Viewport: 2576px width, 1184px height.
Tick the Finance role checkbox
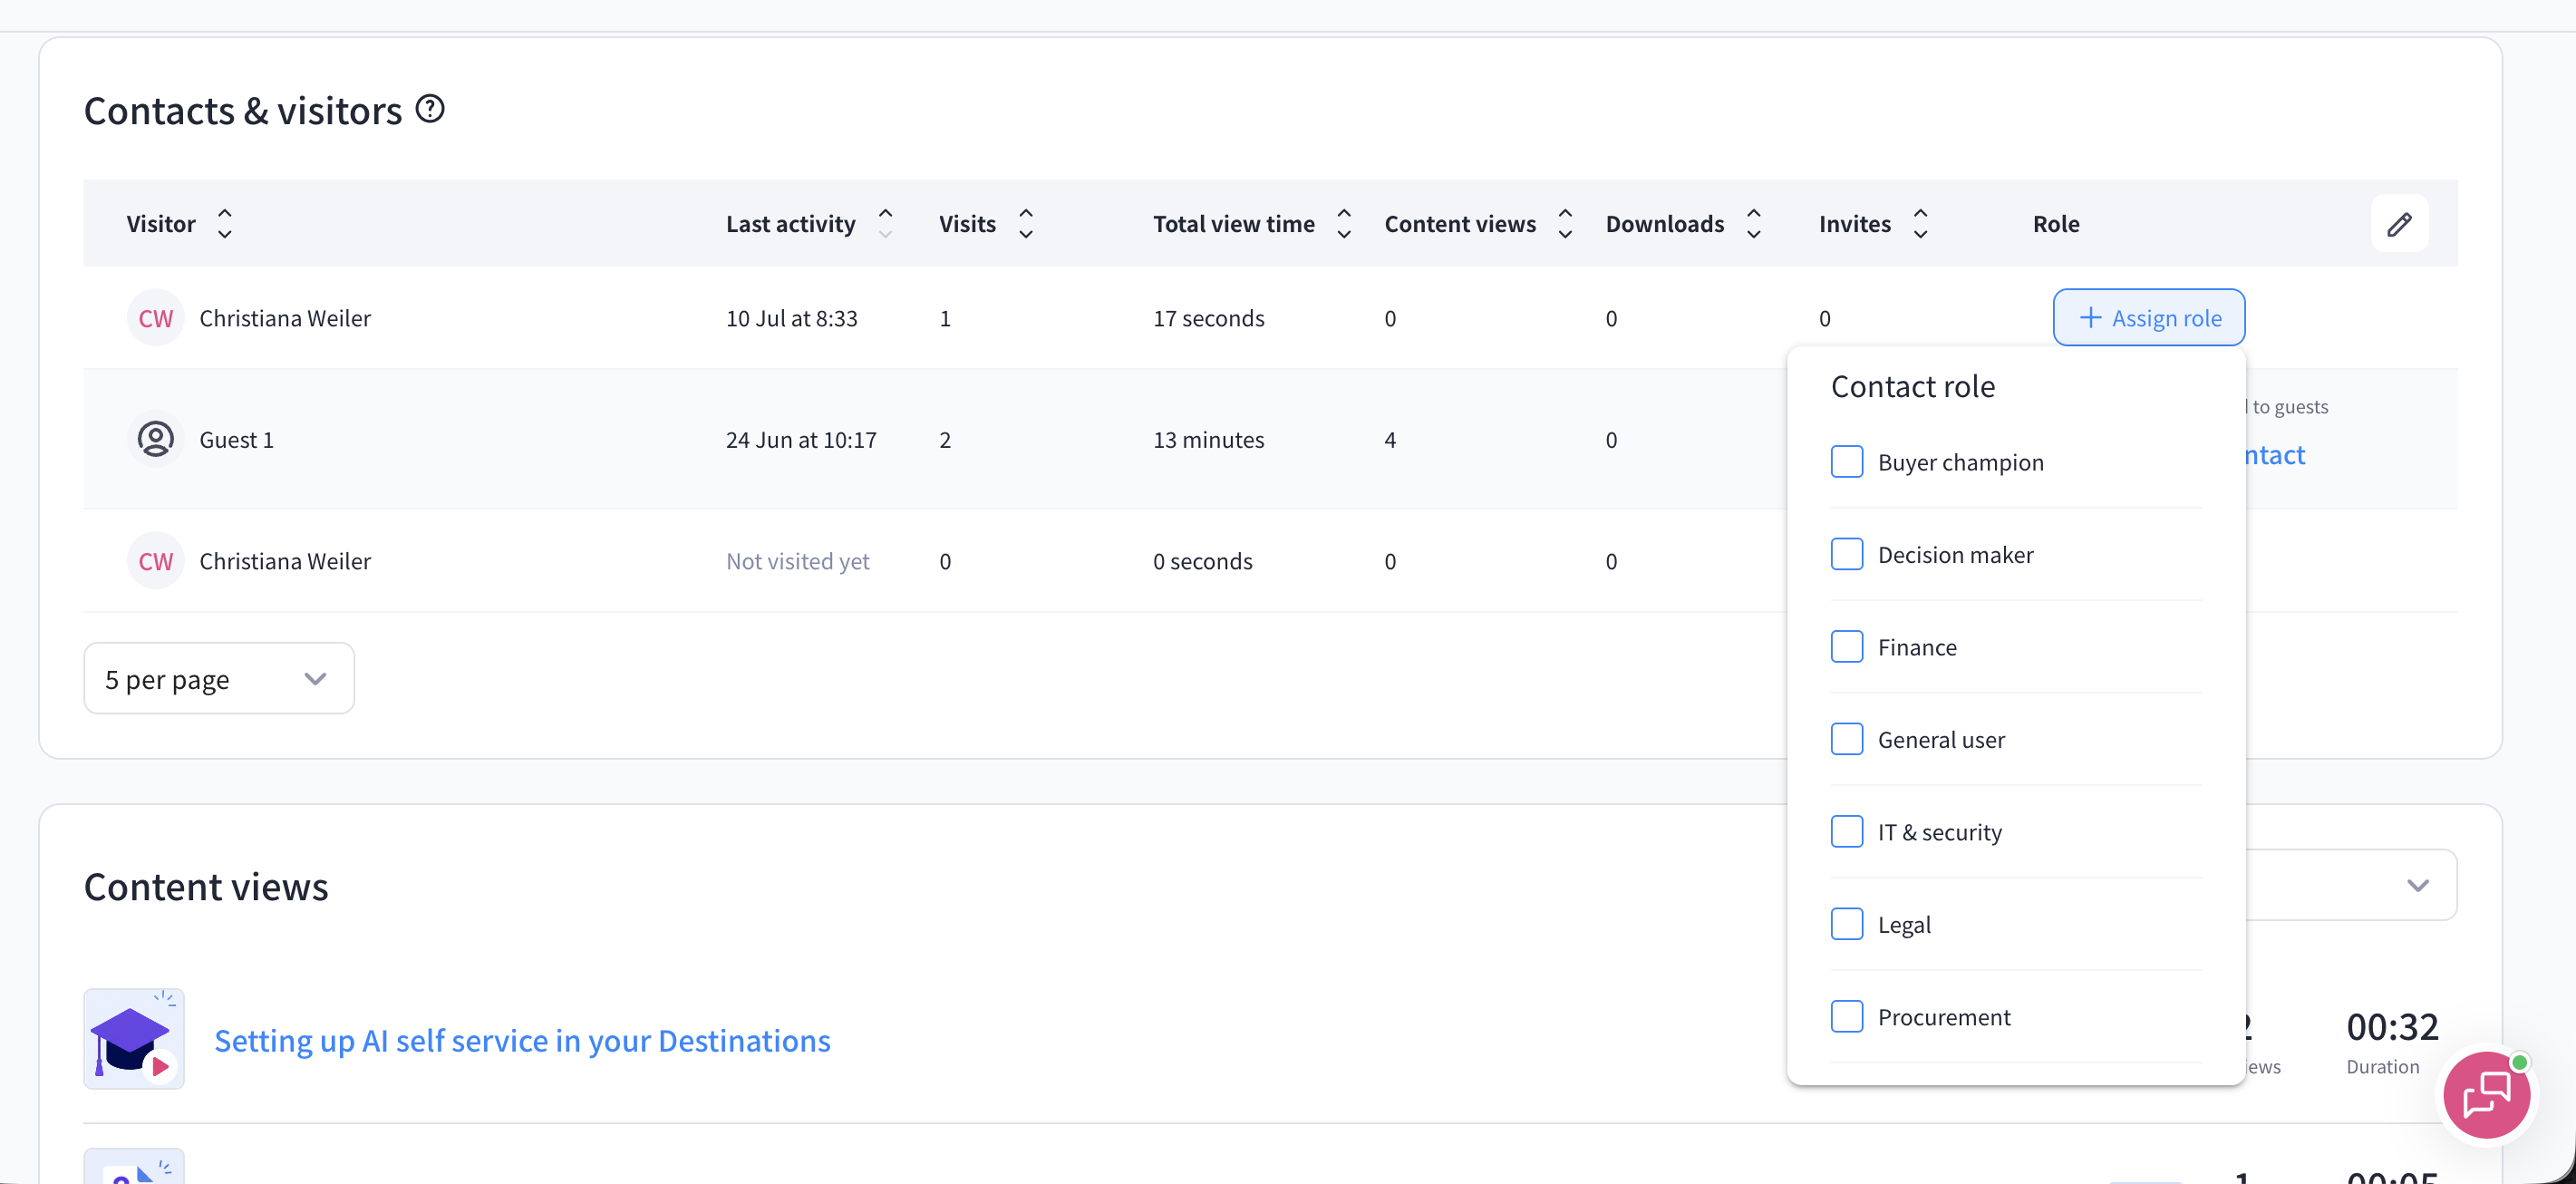tap(1847, 647)
